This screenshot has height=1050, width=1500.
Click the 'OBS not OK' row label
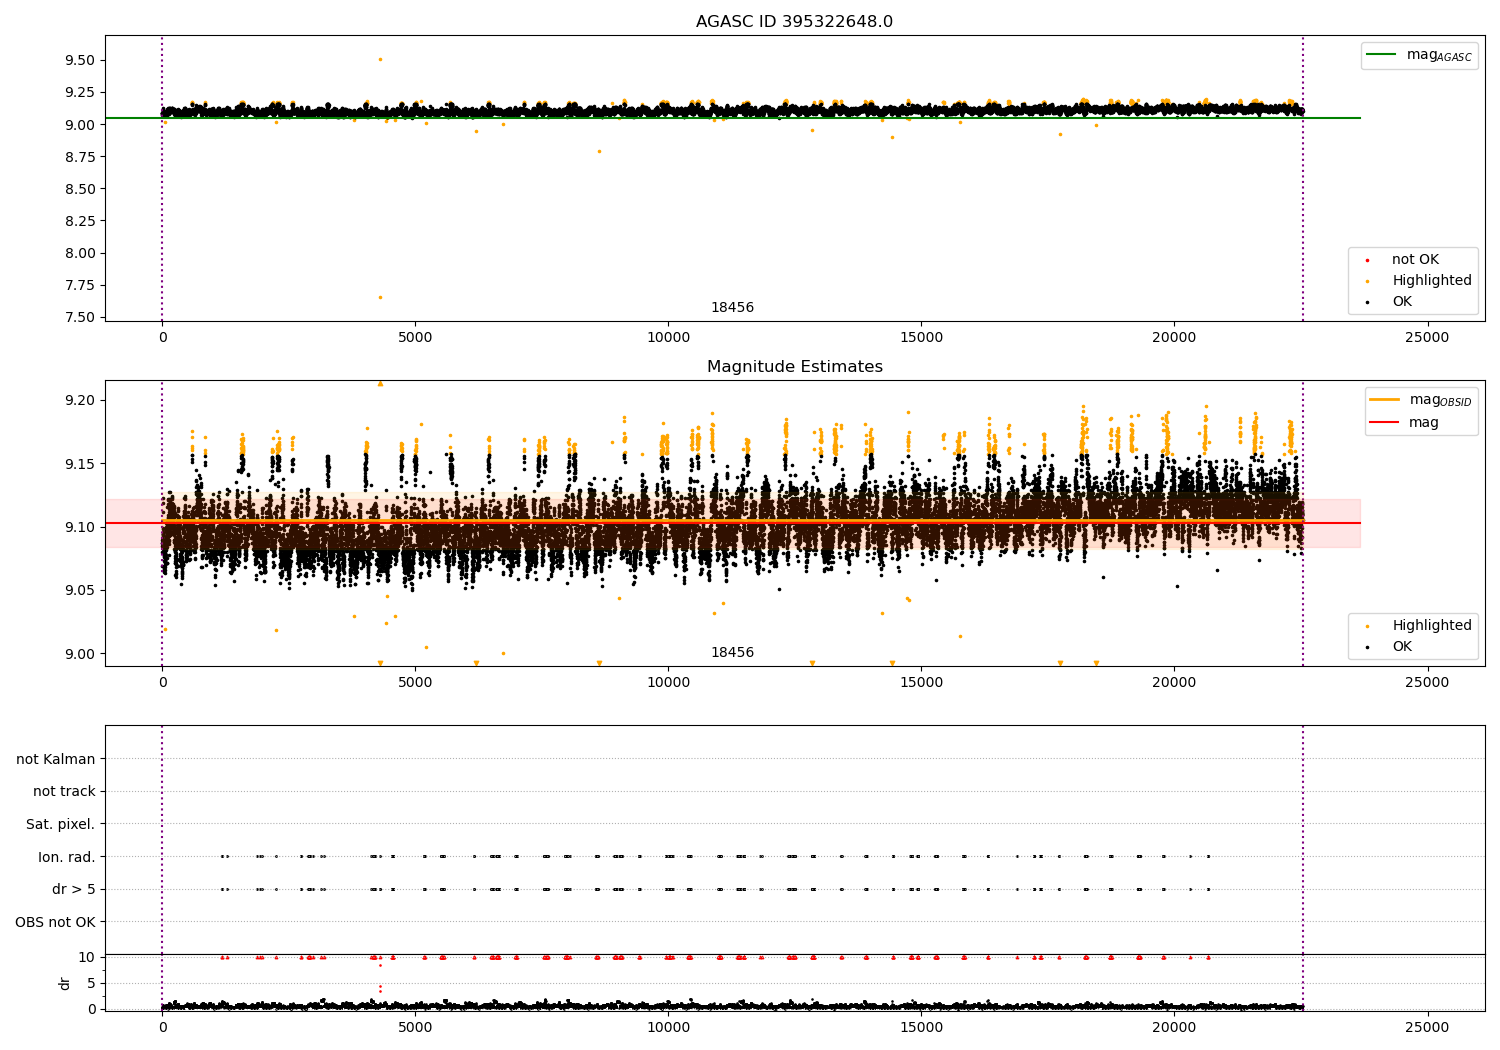click(x=55, y=922)
